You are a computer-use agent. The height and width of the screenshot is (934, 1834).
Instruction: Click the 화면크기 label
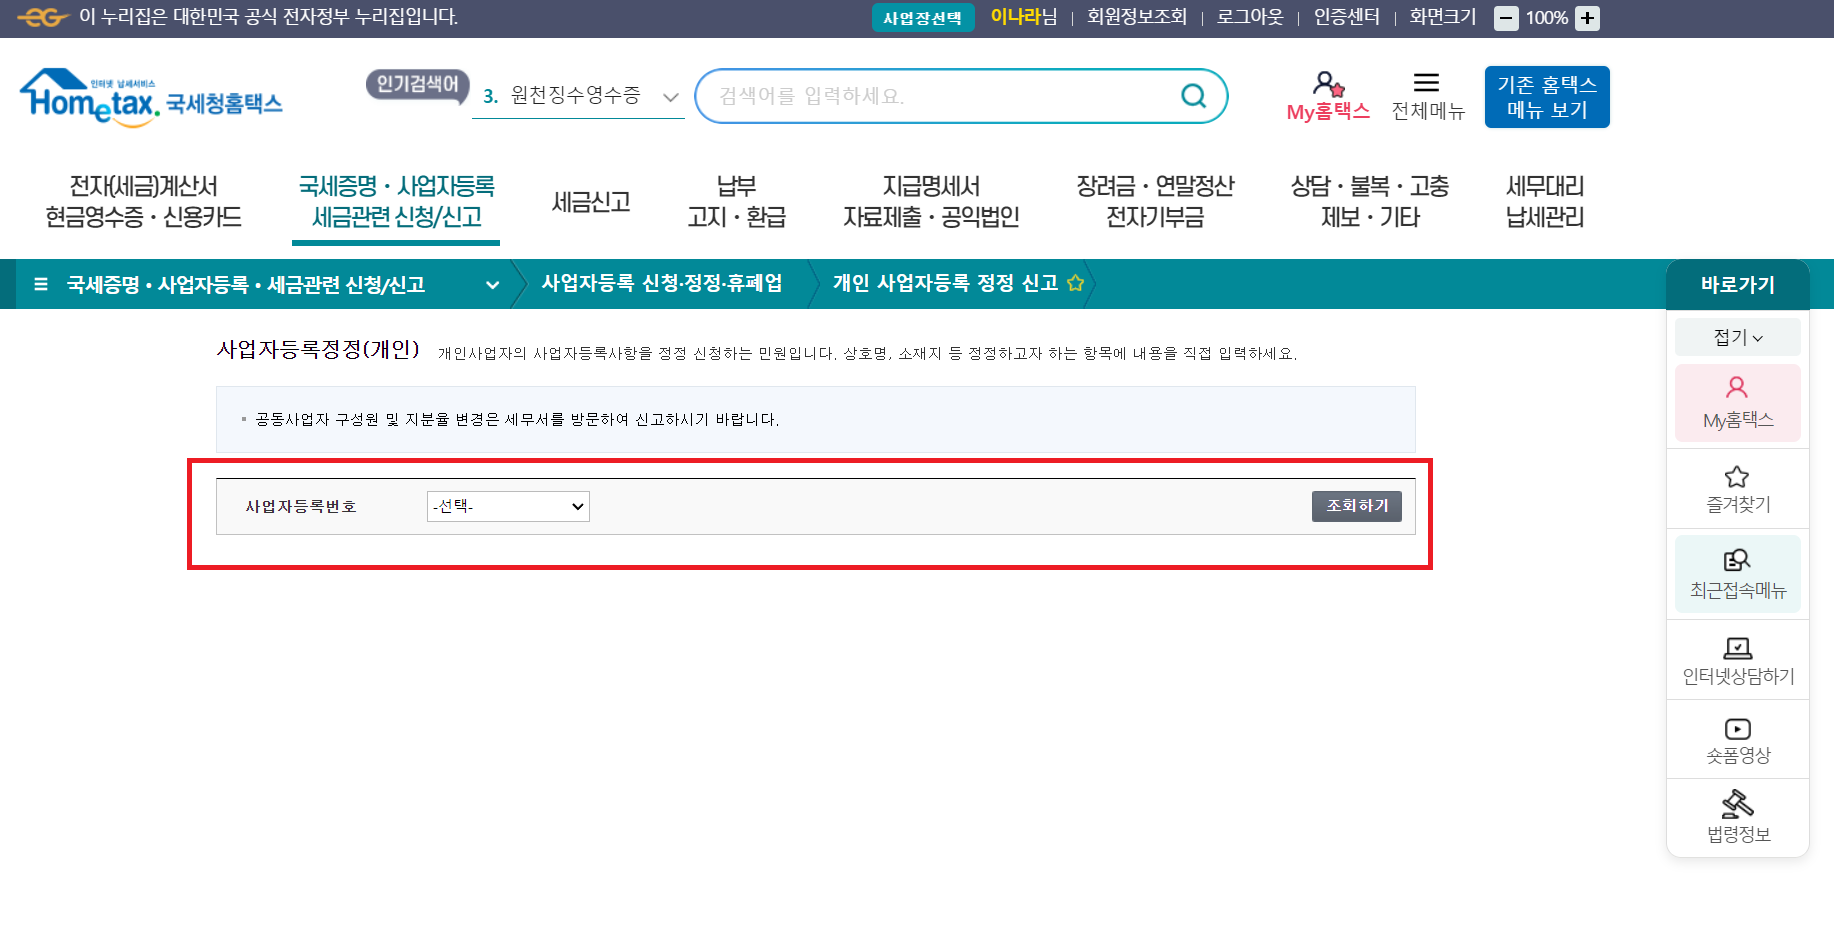pyautogui.click(x=1443, y=17)
